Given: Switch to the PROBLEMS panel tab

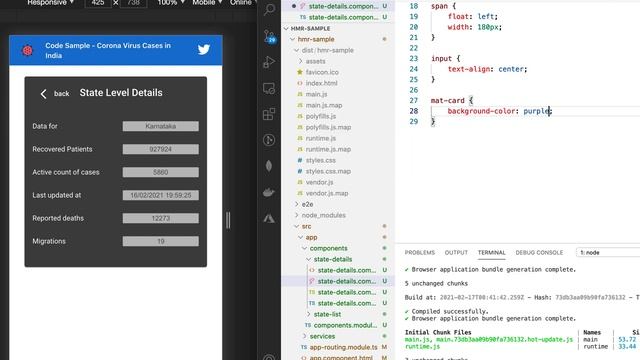Looking at the screenshot, I should 420,253.
